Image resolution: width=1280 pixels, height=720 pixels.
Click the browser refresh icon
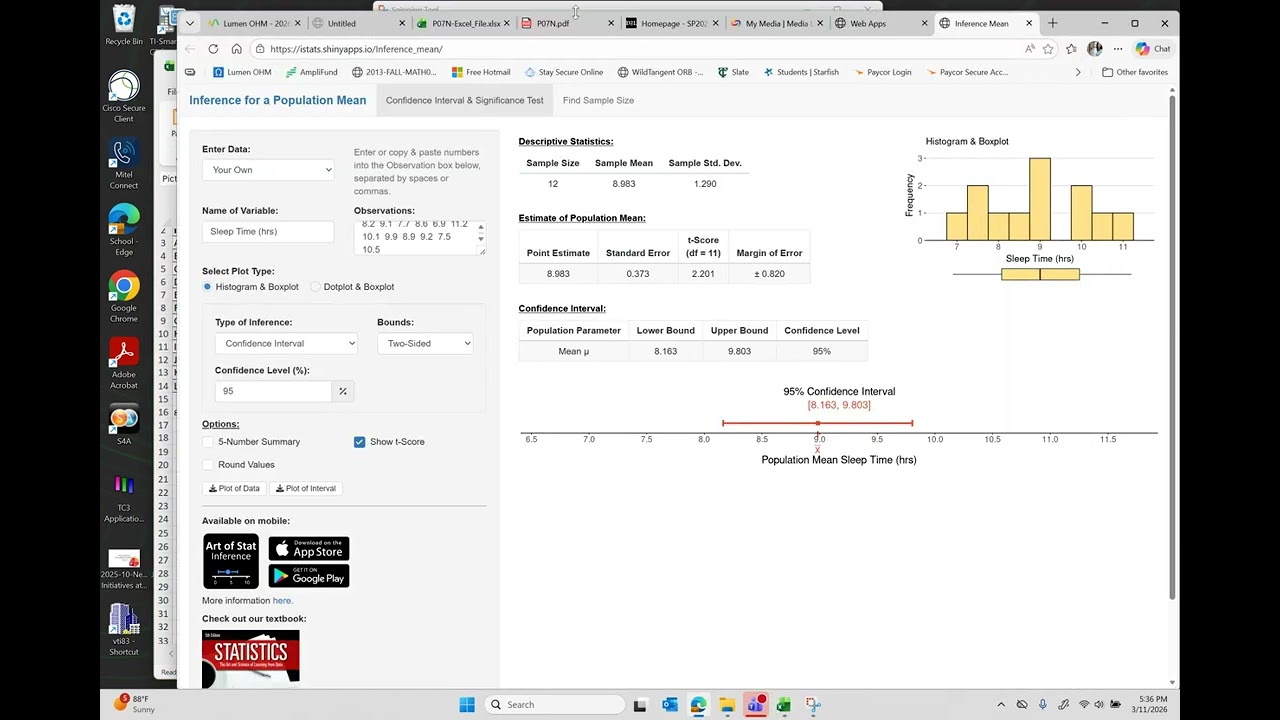tap(213, 48)
